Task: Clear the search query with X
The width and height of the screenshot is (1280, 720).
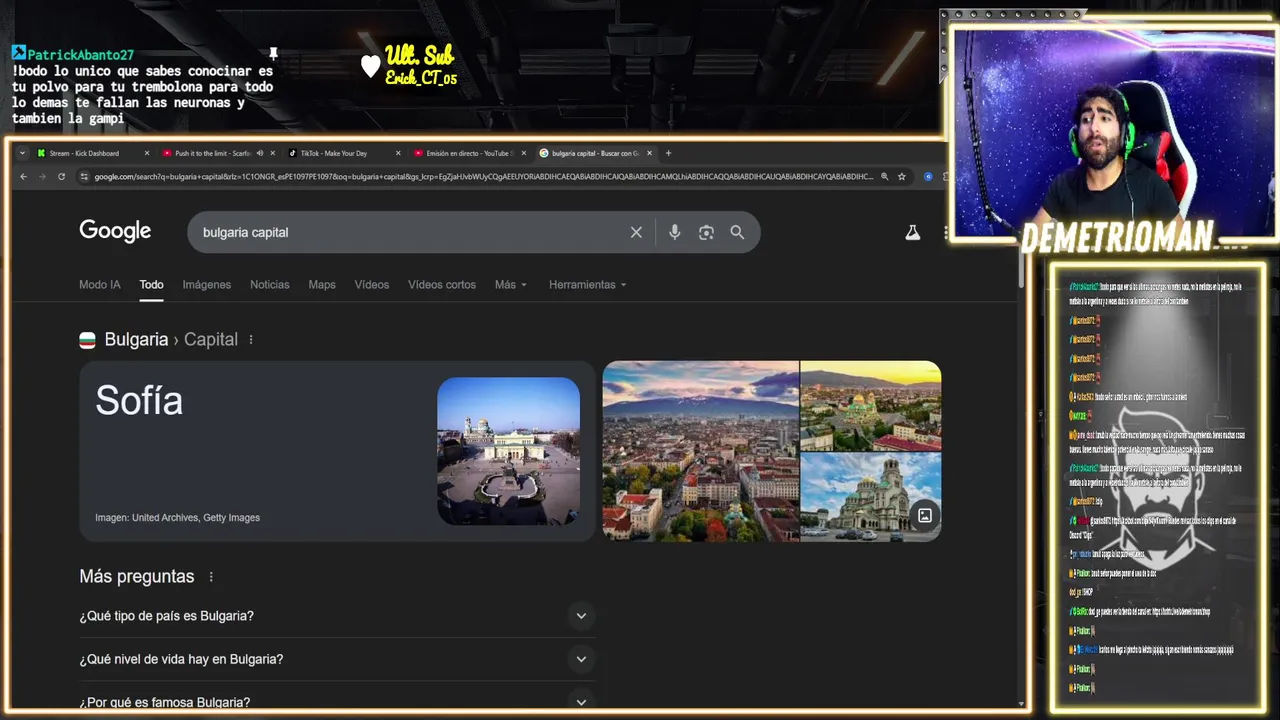Action: pyautogui.click(x=636, y=232)
